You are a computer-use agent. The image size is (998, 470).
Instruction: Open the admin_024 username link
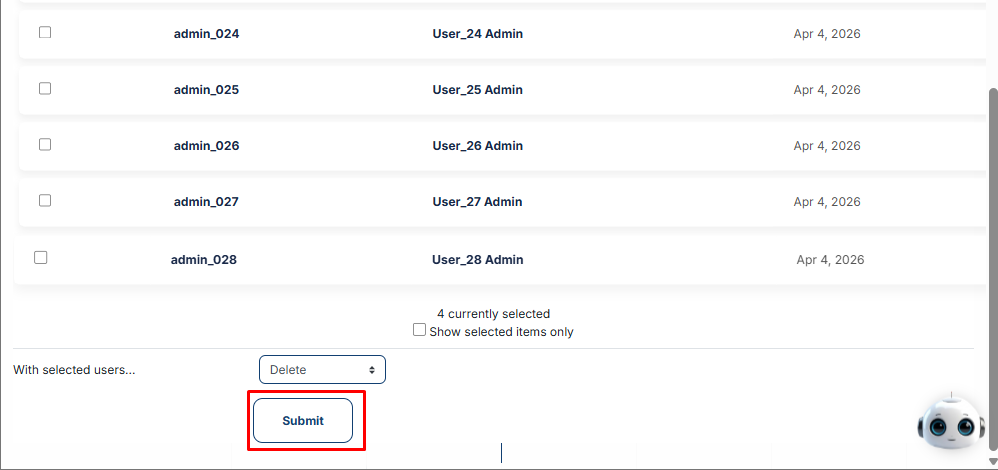(x=206, y=34)
